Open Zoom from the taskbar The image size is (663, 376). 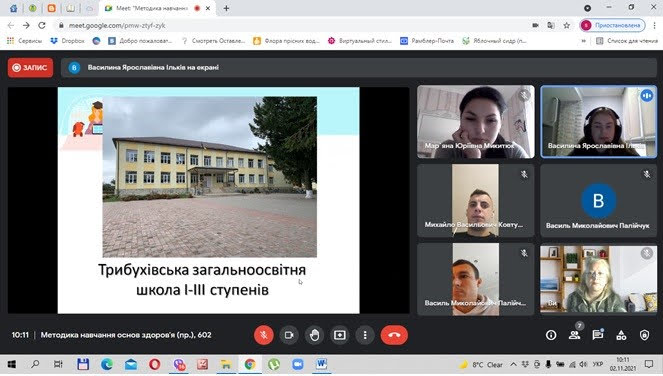(298, 364)
